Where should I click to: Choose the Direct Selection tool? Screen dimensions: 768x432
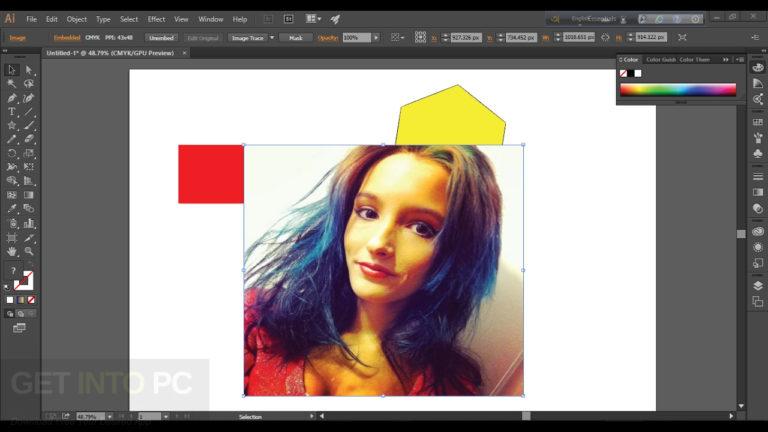(x=29, y=70)
